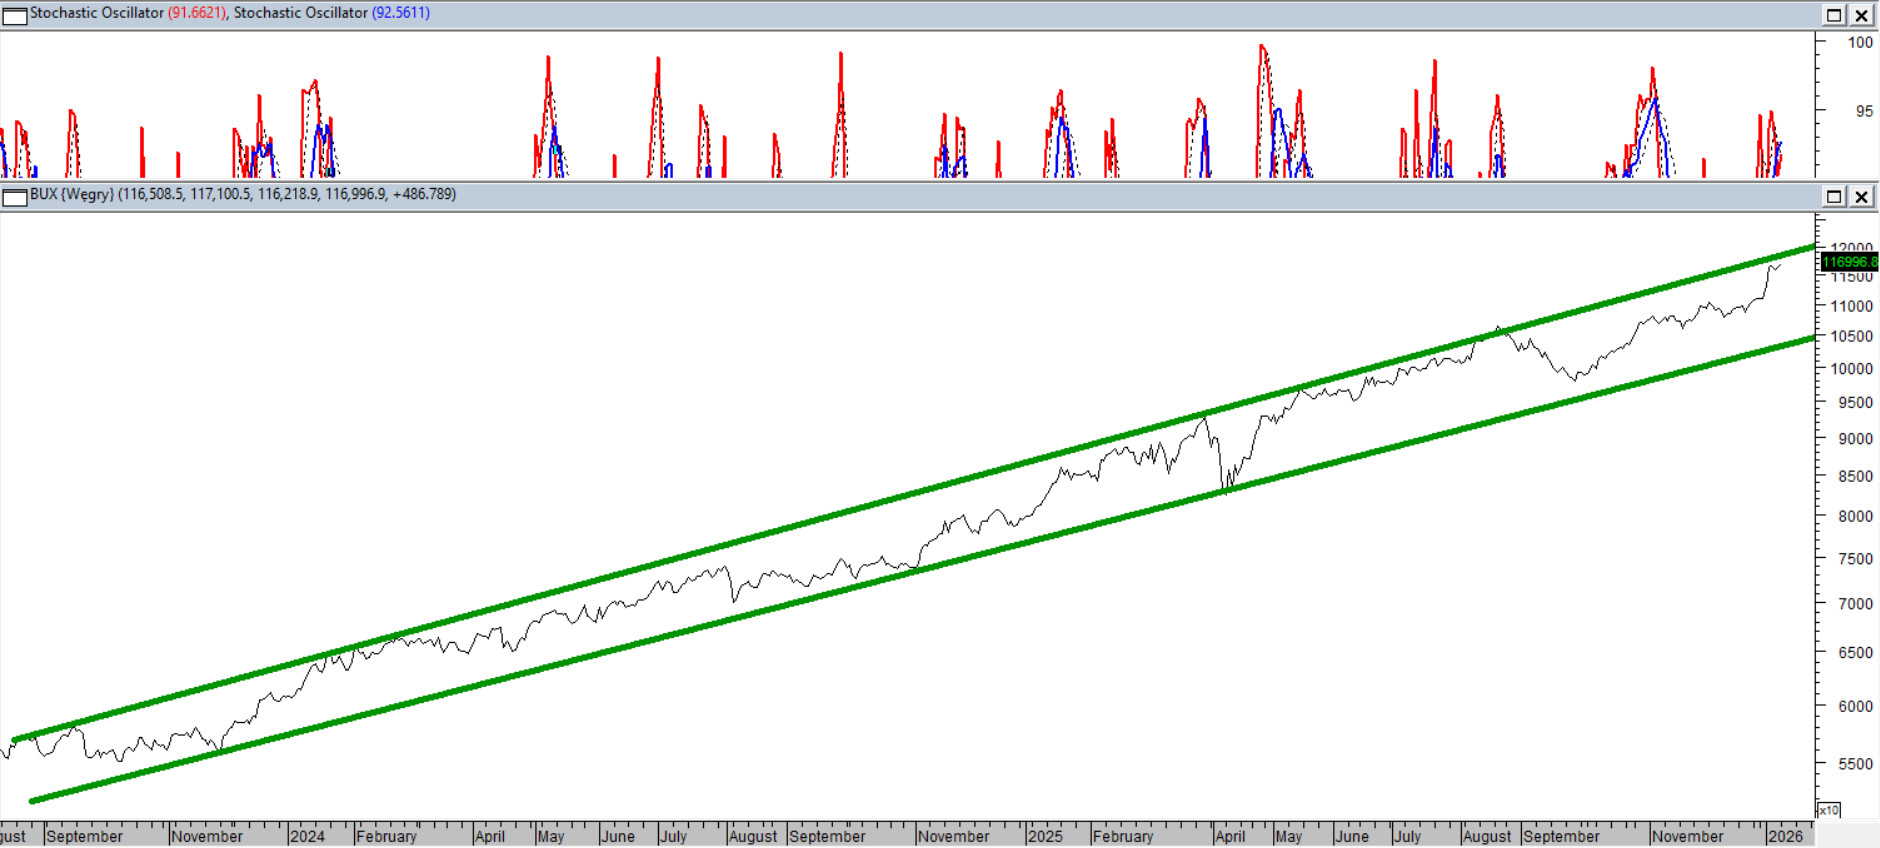
Task: Click the 2025 label on time axis
Action: click(1045, 836)
